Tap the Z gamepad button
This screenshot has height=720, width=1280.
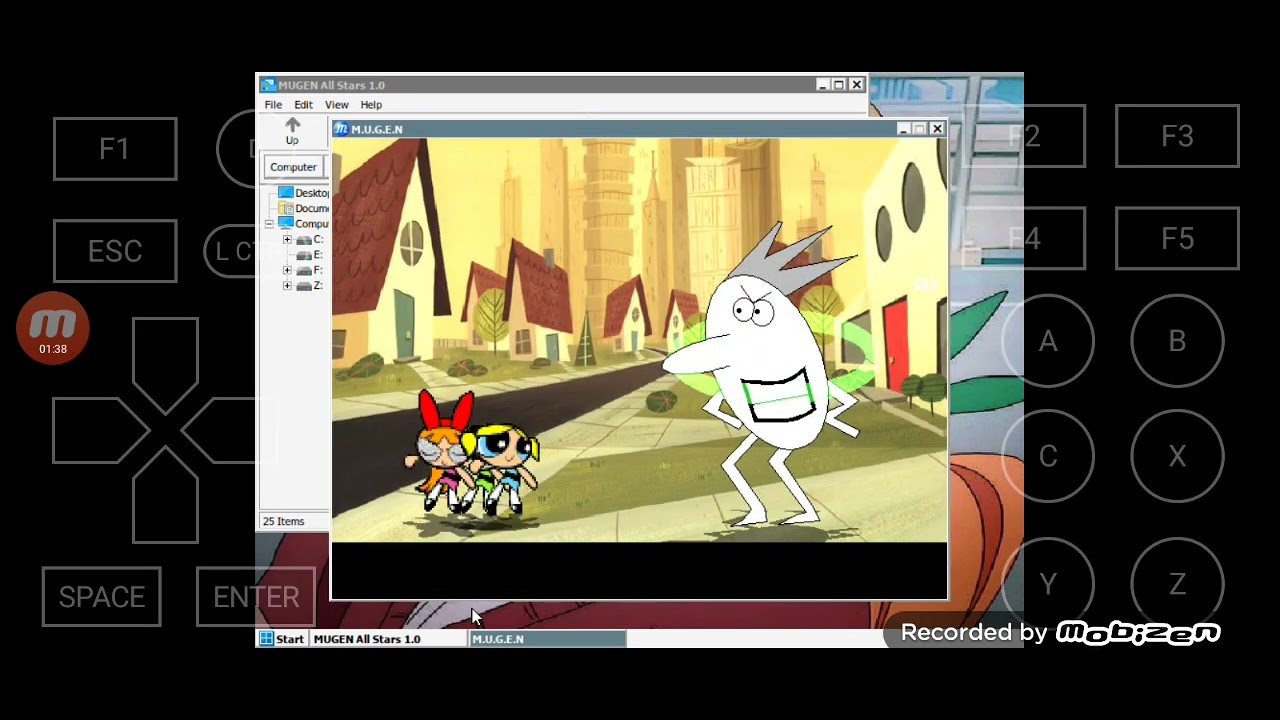pyautogui.click(x=1177, y=584)
